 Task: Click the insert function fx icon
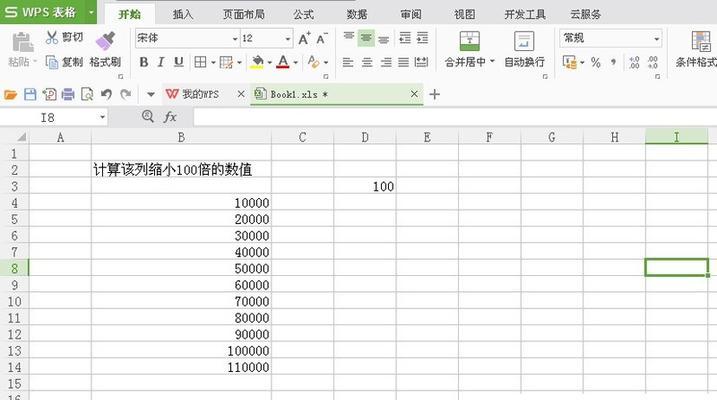click(170, 117)
